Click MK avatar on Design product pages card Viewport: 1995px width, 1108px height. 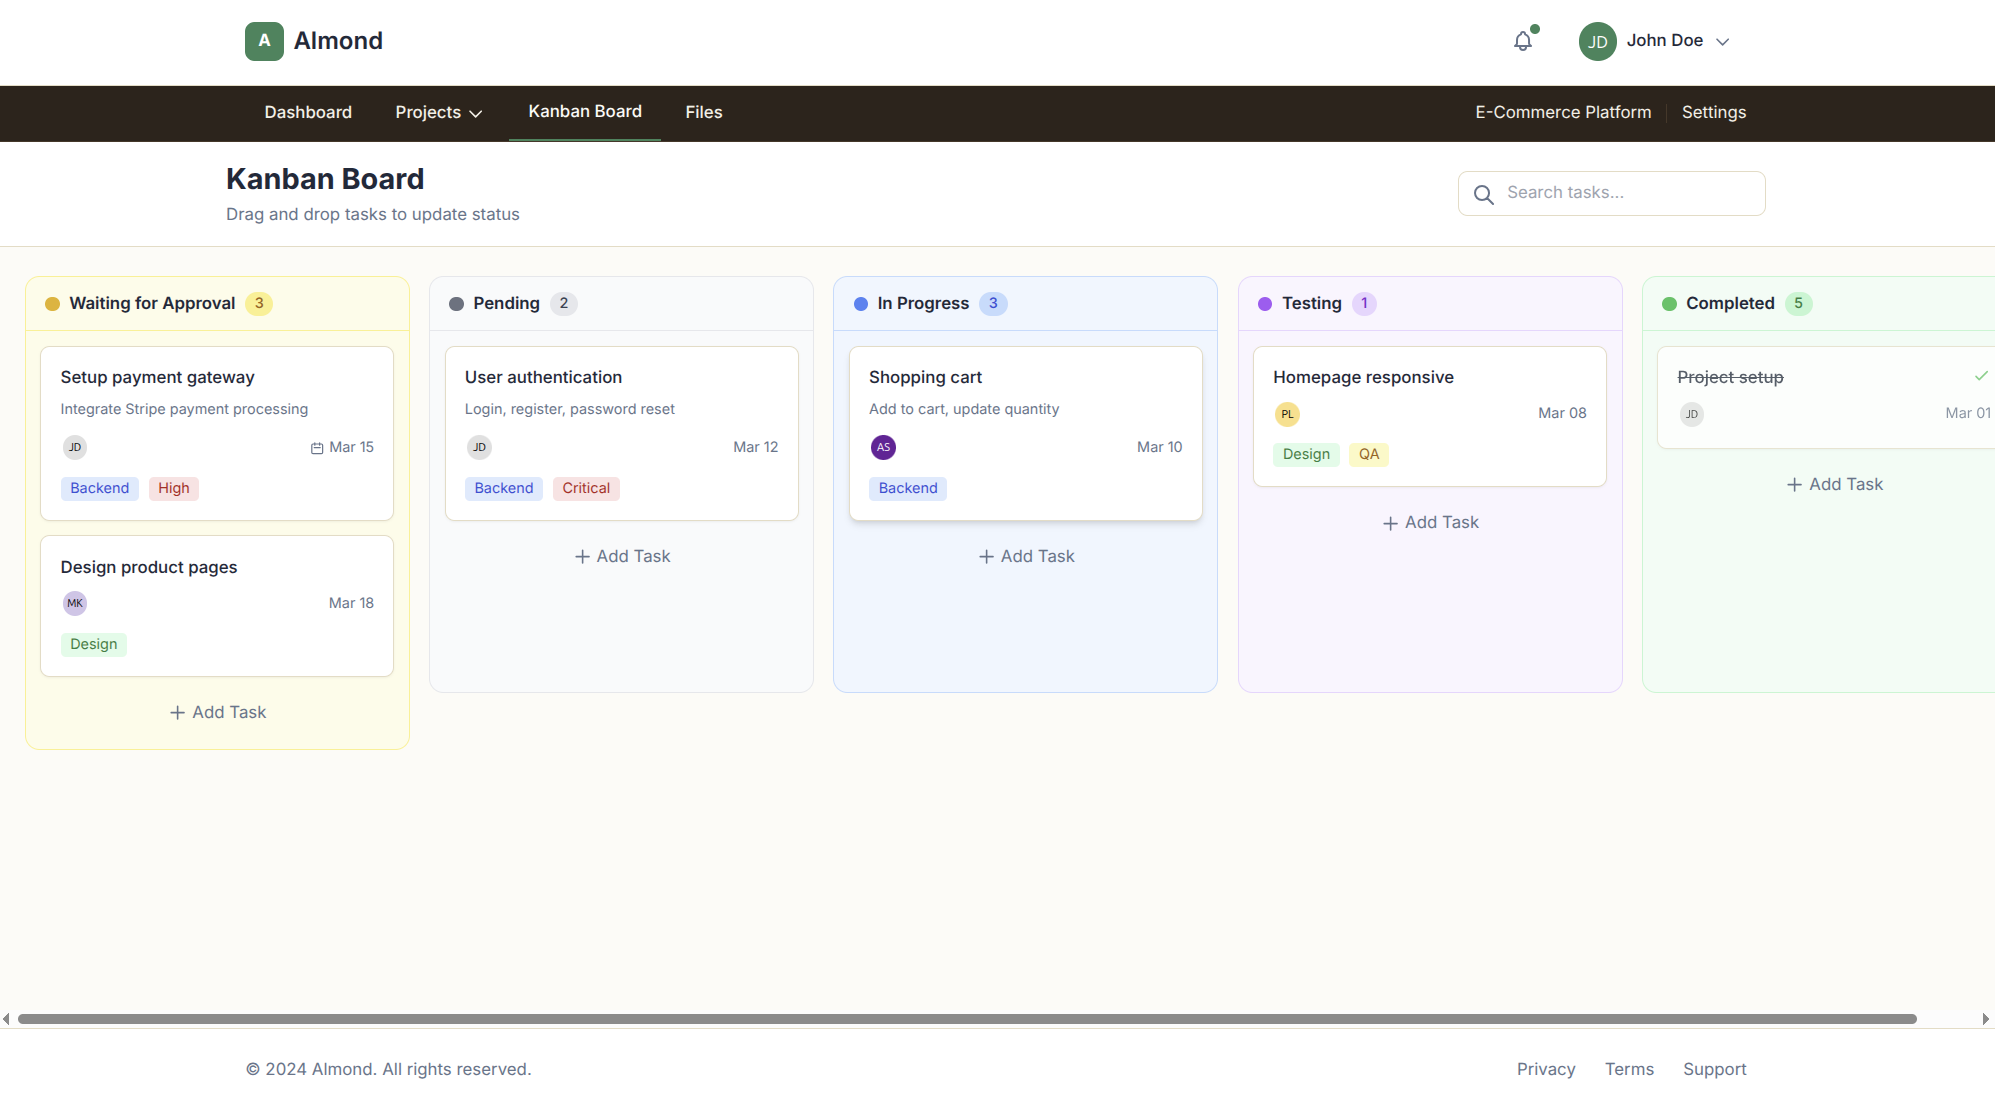75,603
